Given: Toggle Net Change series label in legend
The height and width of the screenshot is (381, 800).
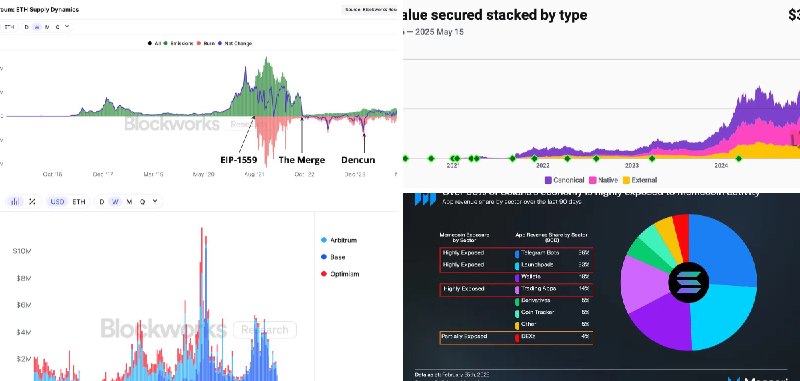Looking at the screenshot, I should click(237, 43).
